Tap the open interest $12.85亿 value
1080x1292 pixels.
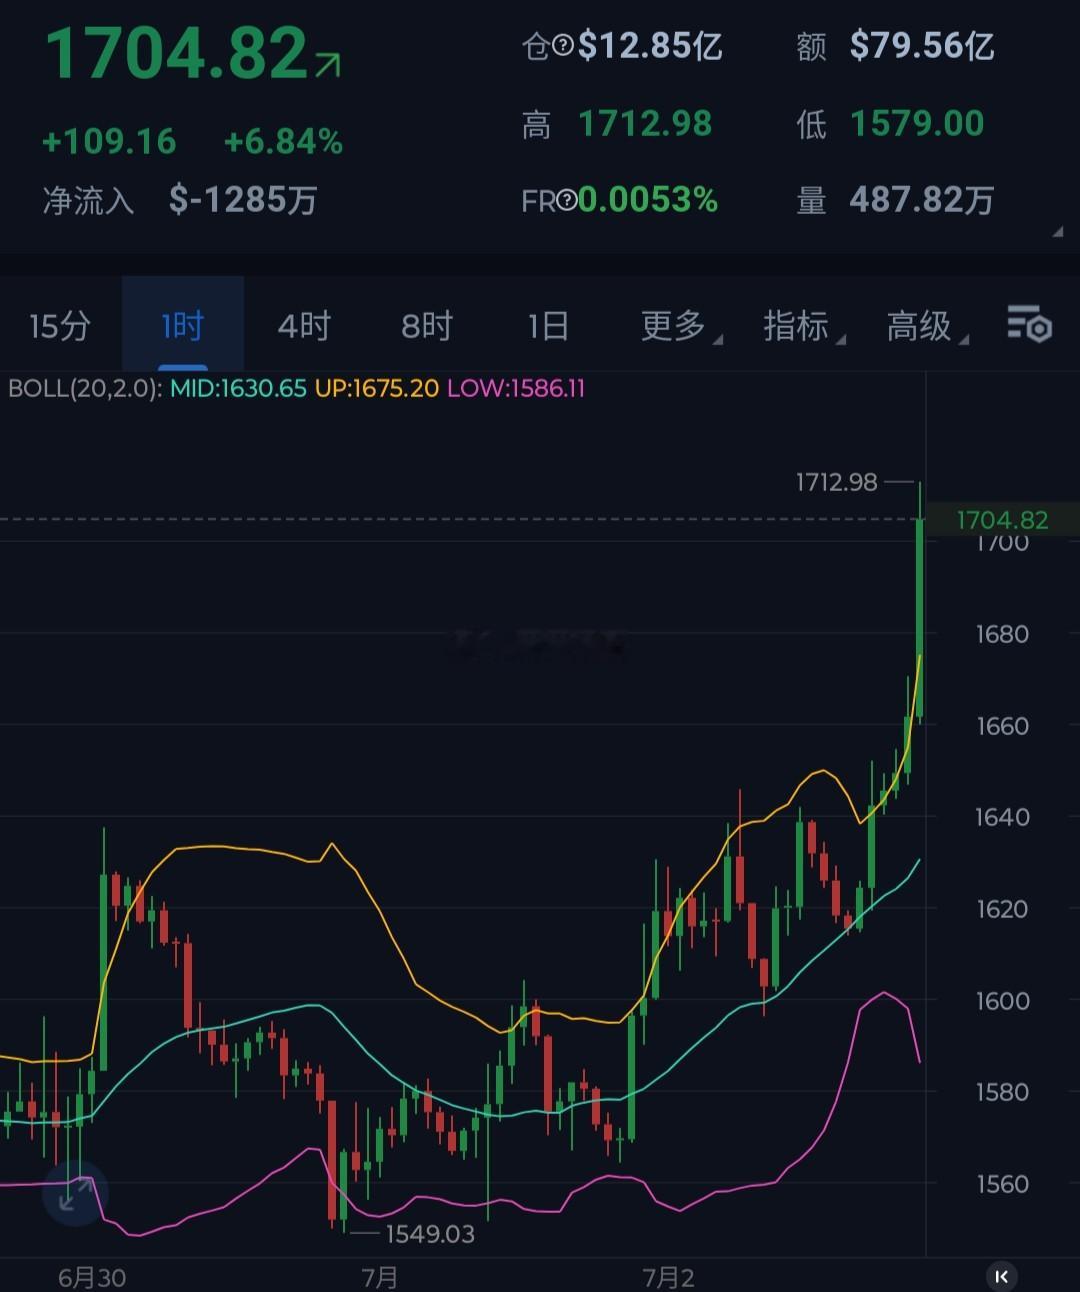point(650,46)
